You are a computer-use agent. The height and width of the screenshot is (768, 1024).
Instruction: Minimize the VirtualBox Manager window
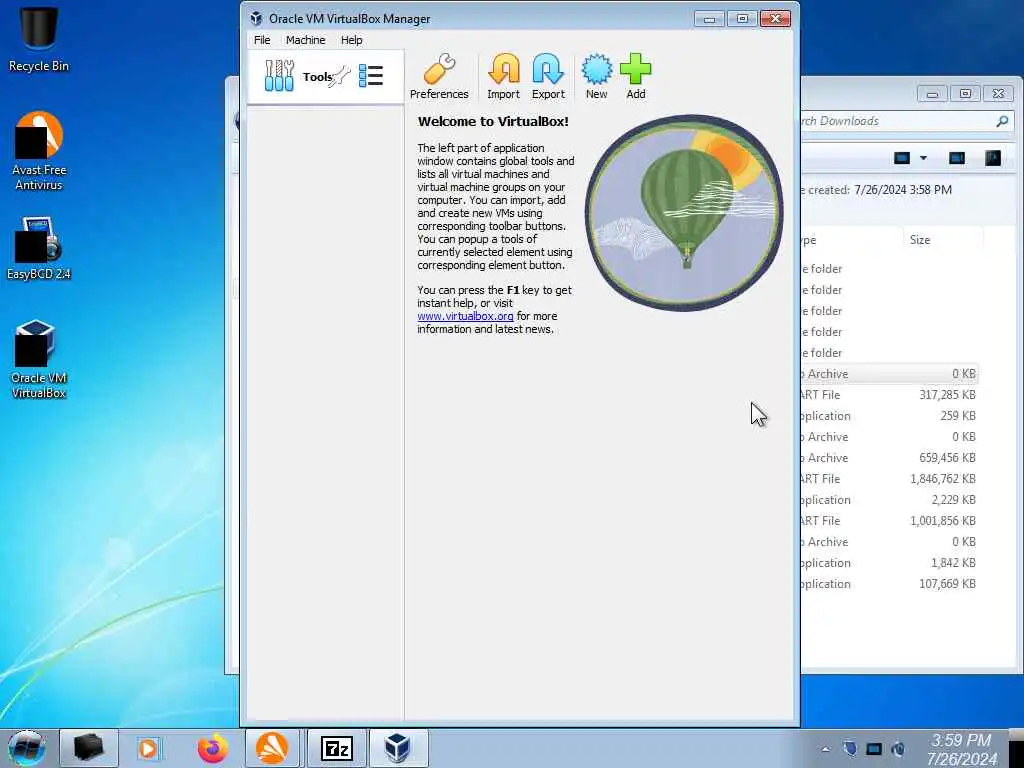[709, 18]
